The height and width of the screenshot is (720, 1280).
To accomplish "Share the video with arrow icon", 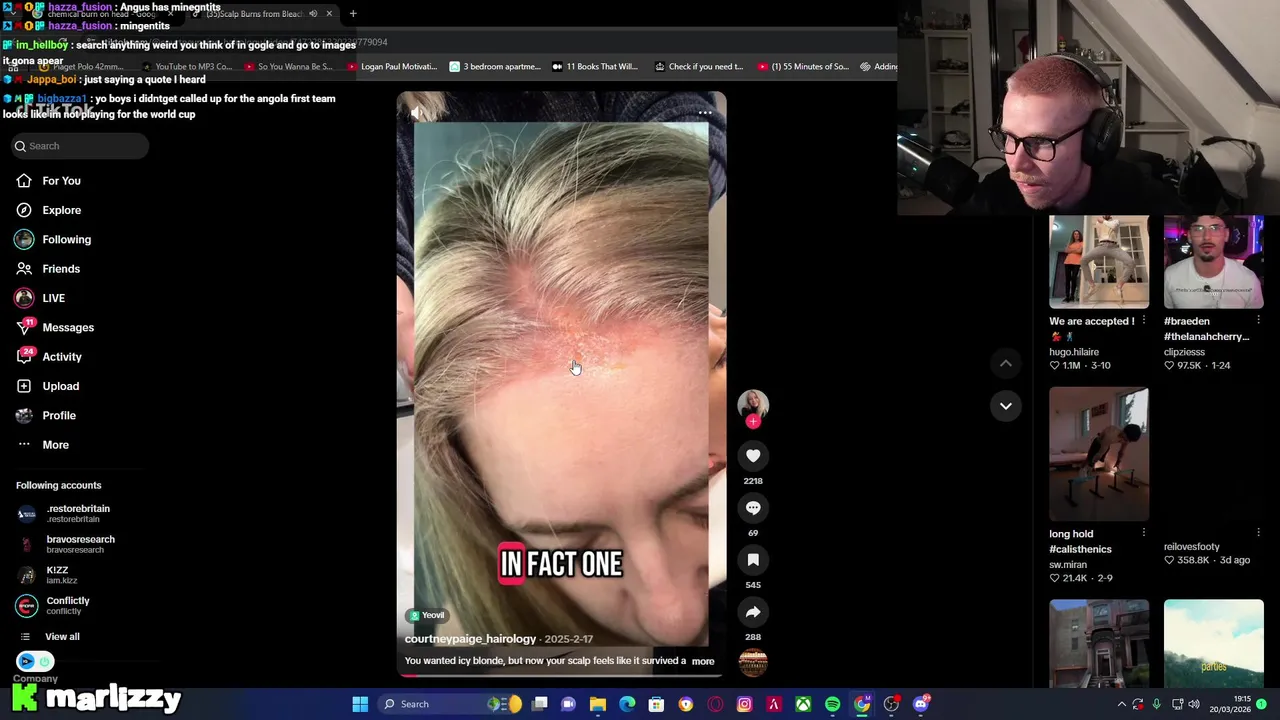I will pyautogui.click(x=753, y=612).
